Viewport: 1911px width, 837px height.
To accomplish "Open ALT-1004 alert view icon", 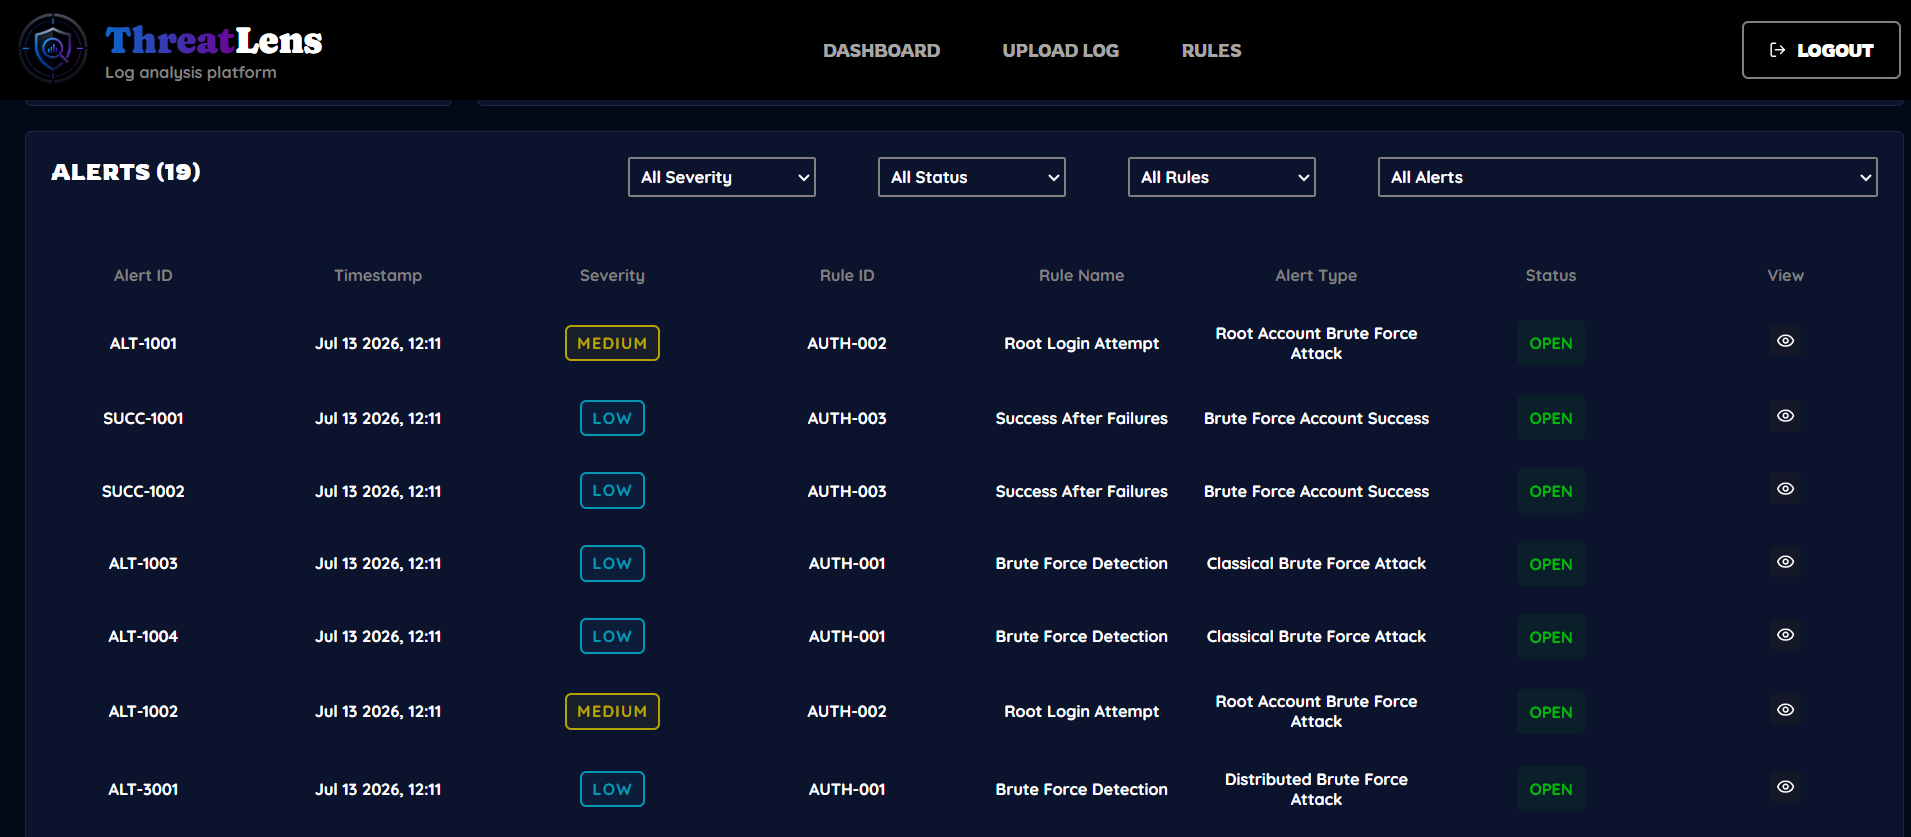I will (1785, 635).
